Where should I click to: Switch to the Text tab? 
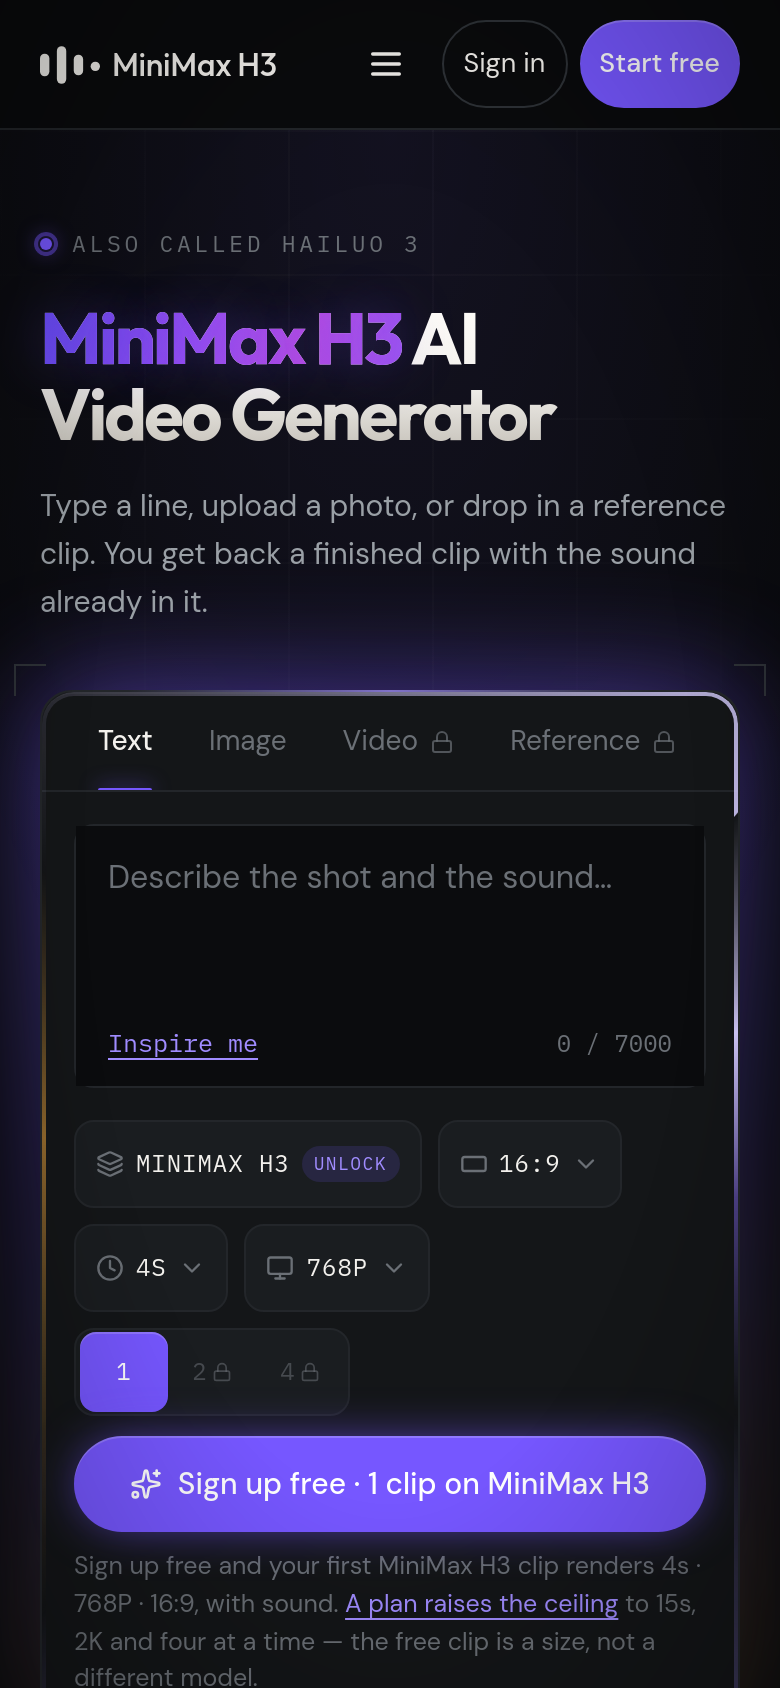click(x=125, y=741)
